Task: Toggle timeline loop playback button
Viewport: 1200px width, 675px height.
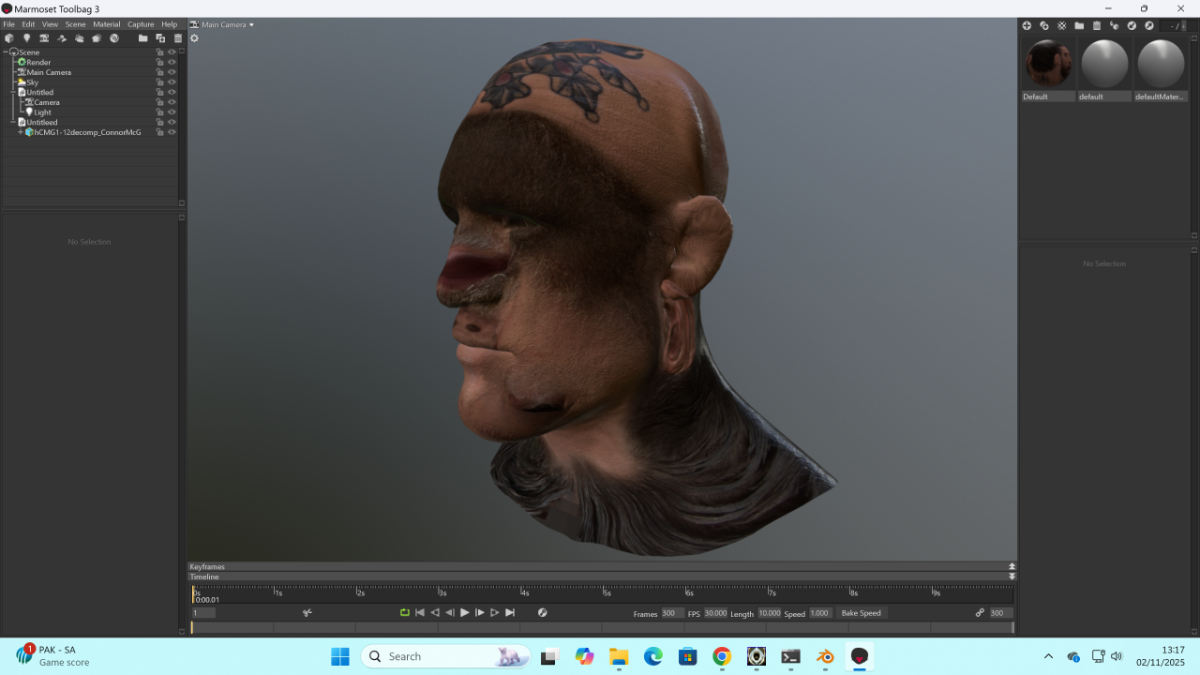Action: [405, 612]
